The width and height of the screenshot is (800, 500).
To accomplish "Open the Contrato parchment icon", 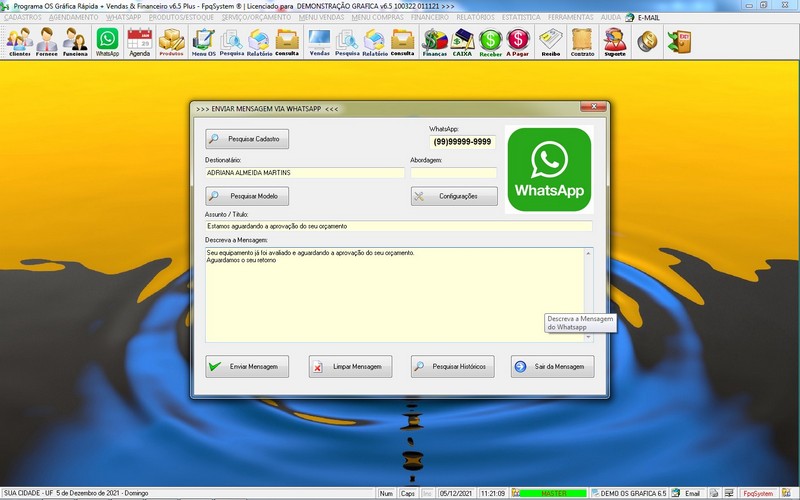I will pos(582,42).
